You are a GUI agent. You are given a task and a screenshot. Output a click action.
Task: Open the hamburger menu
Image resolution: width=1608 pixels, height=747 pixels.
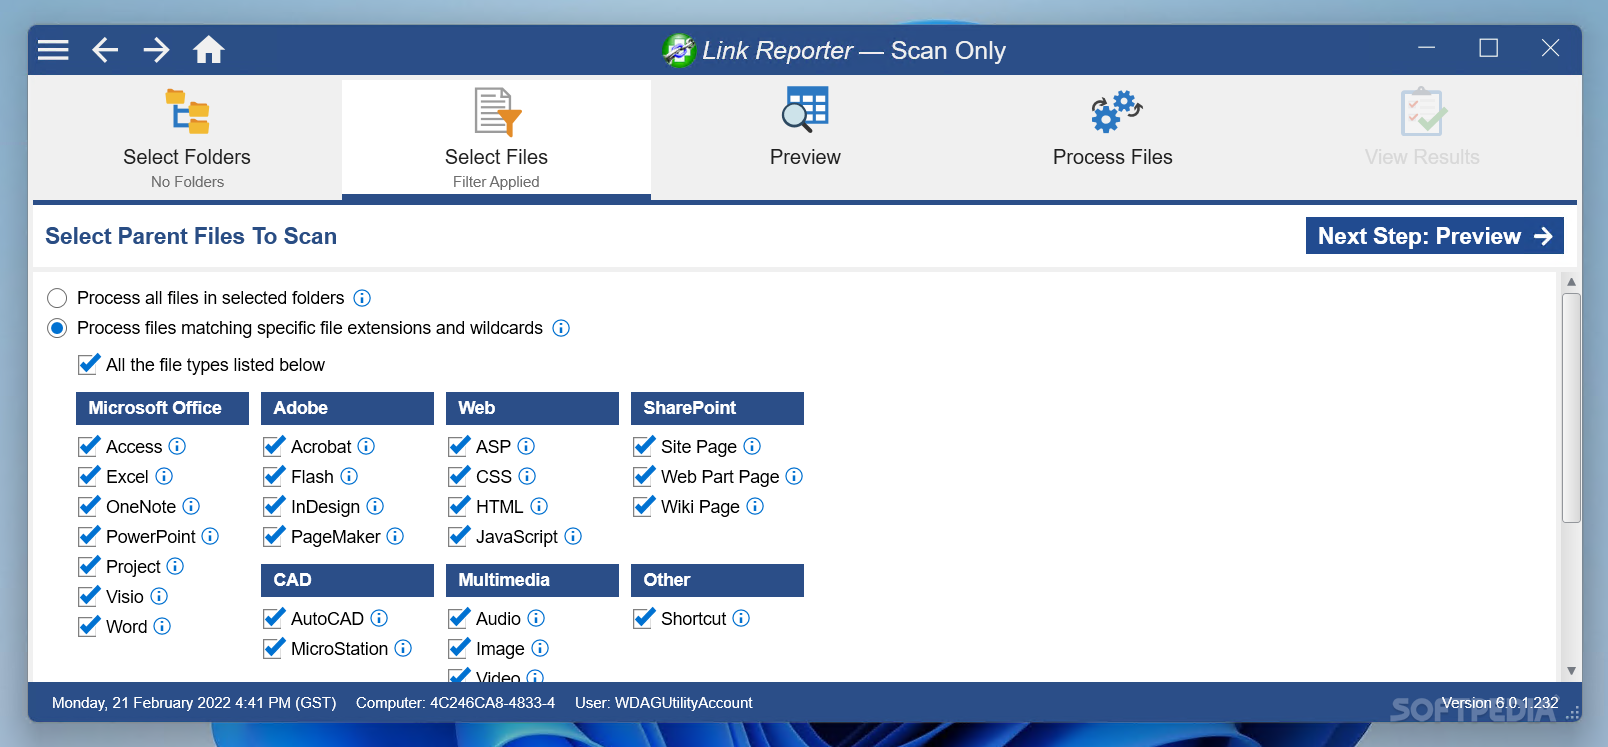[x=53, y=50]
